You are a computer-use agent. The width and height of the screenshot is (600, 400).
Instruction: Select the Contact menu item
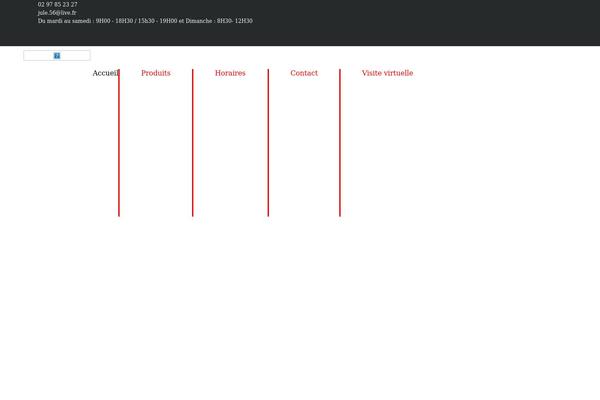(x=304, y=73)
